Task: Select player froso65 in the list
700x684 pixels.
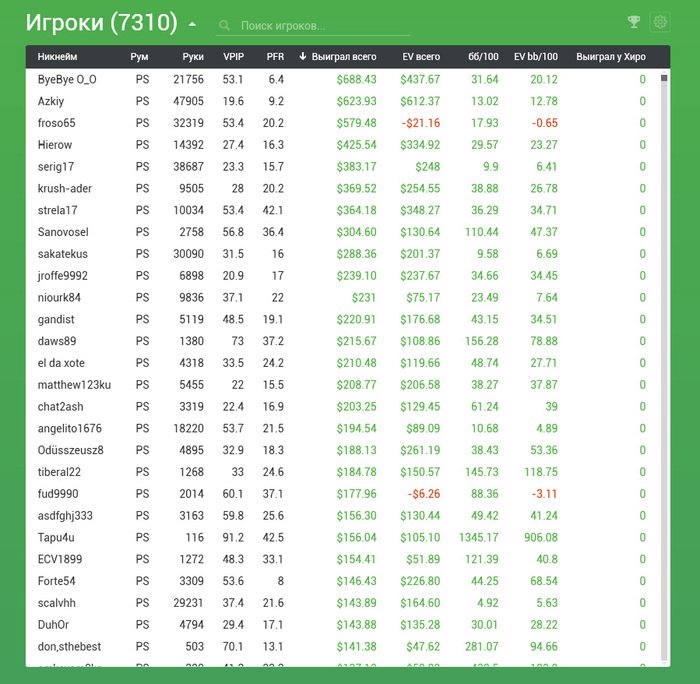Action: coord(56,123)
